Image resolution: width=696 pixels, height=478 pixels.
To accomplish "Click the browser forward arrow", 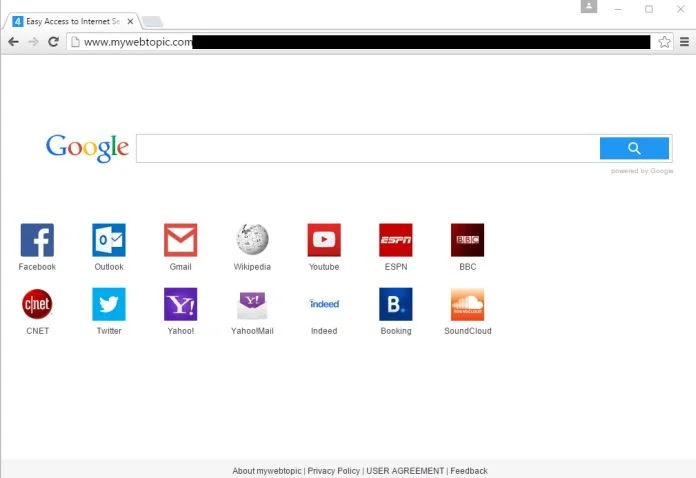I will [33, 42].
